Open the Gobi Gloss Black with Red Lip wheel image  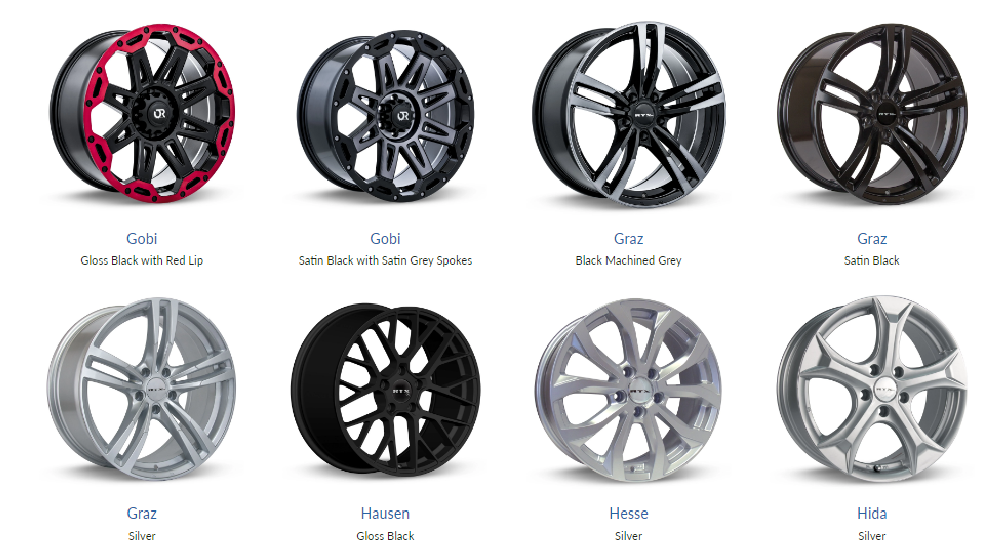pyautogui.click(x=142, y=113)
